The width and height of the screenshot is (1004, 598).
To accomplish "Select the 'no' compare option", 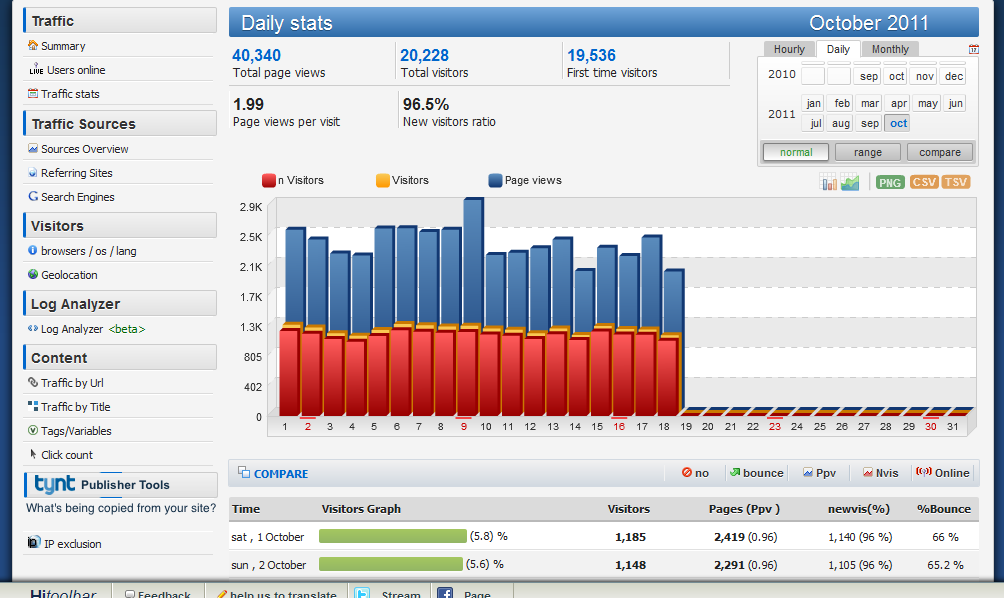I will point(695,473).
